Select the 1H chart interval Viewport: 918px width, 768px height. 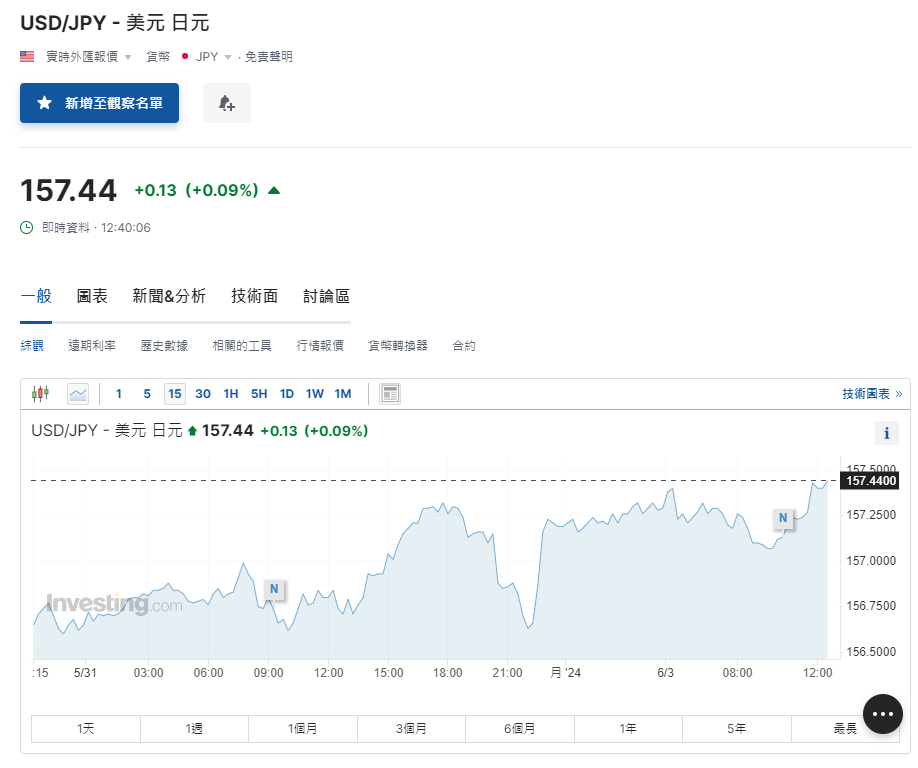tap(231, 394)
